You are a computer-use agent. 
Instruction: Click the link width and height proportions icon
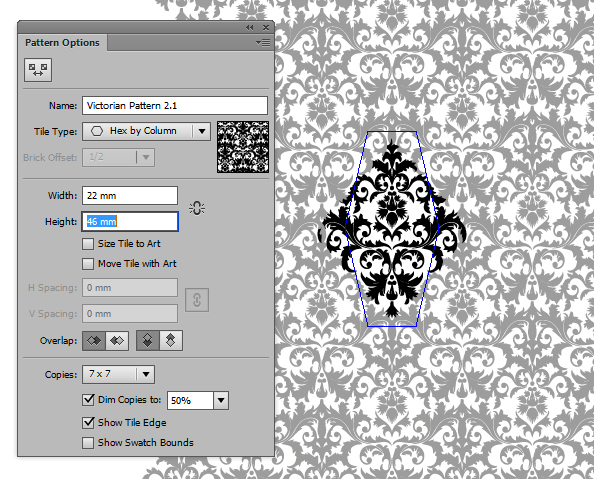(x=197, y=208)
